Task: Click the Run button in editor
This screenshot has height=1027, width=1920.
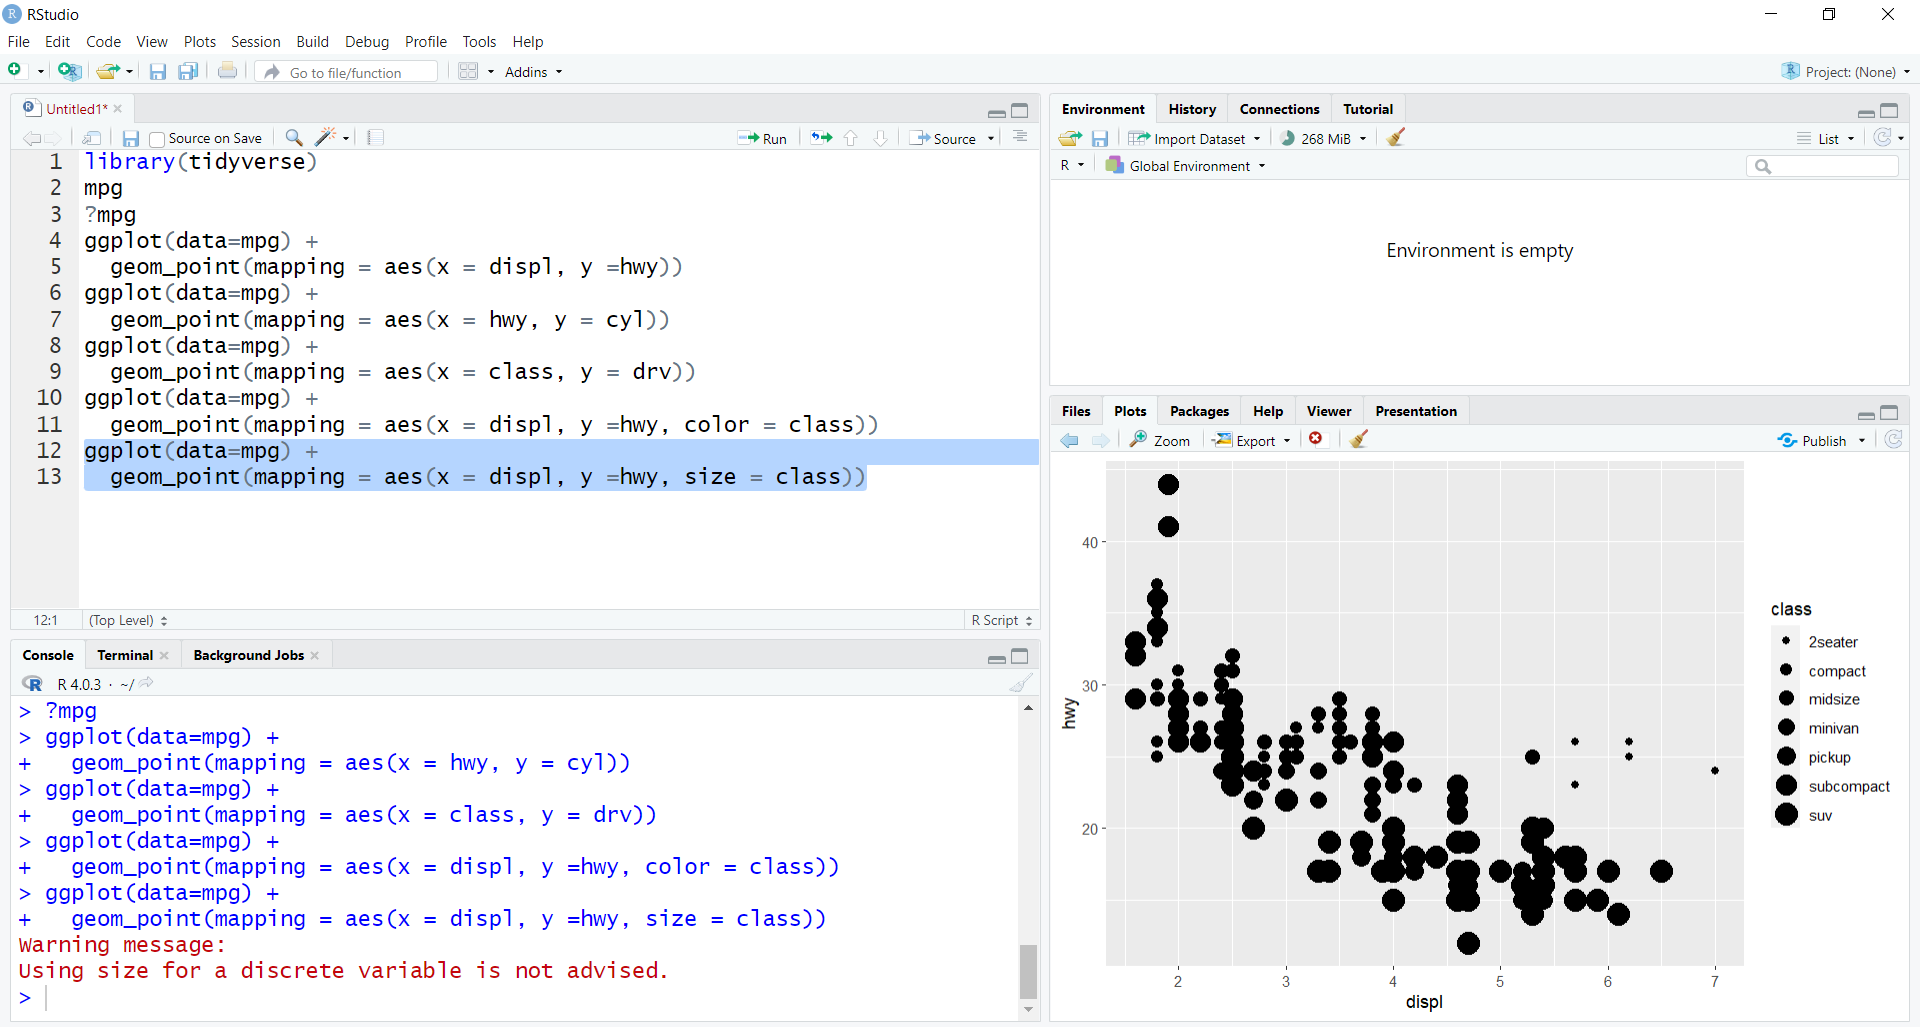Action: click(762, 139)
